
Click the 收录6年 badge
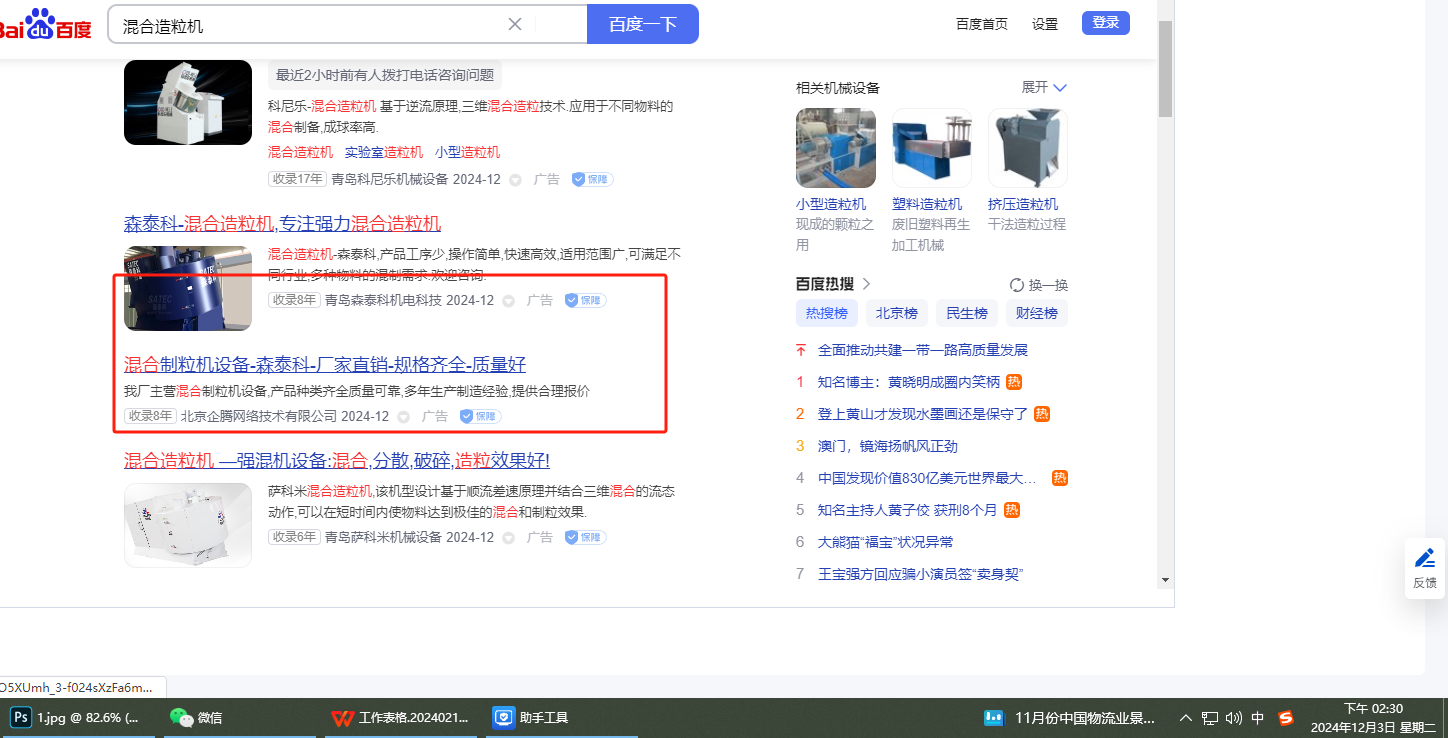pos(294,537)
